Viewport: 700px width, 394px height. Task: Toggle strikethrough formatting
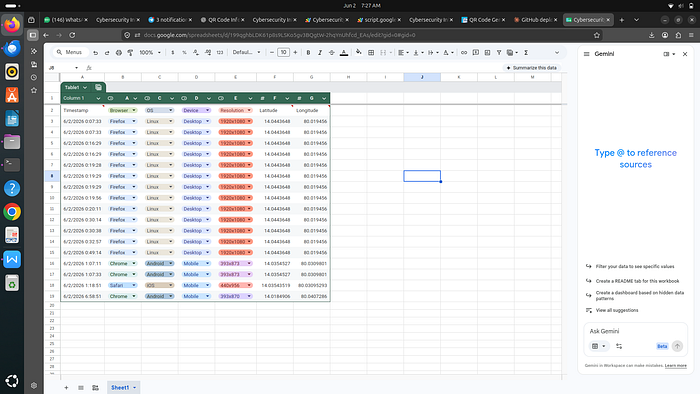point(332,53)
